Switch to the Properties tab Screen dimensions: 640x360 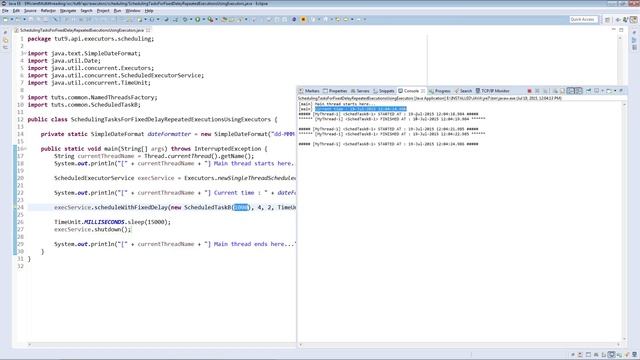(x=335, y=91)
